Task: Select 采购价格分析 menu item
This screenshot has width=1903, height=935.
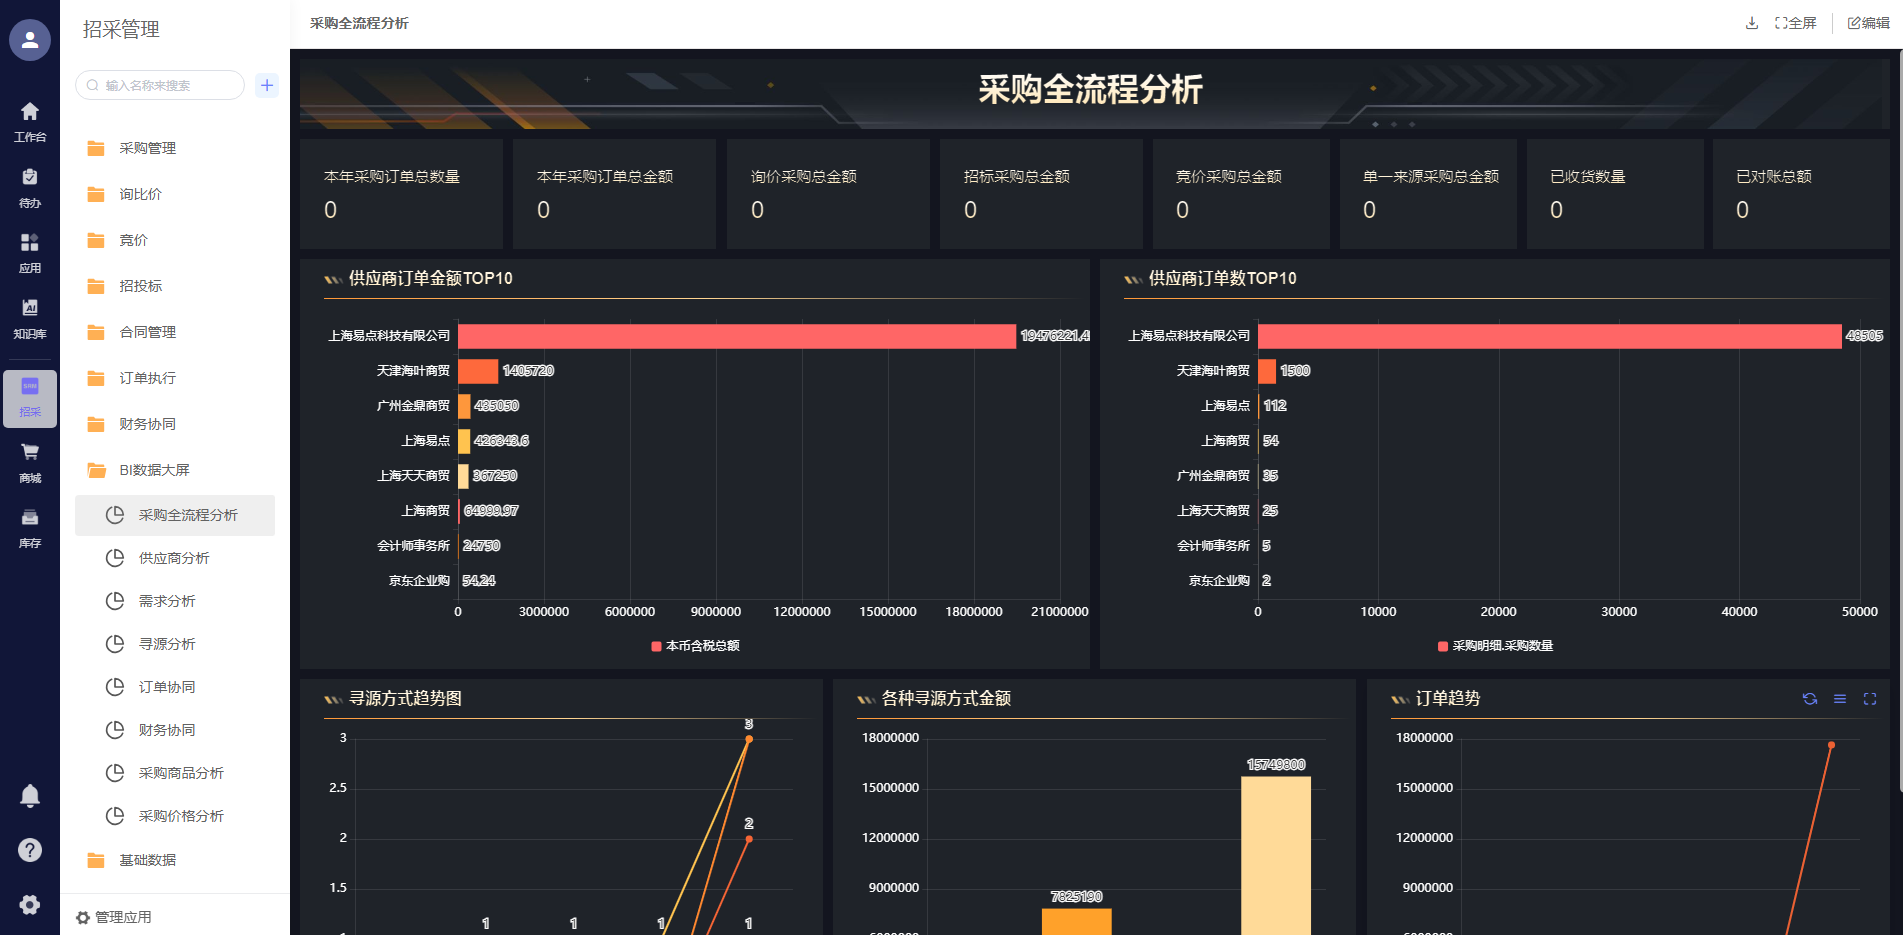Action: click(x=181, y=816)
